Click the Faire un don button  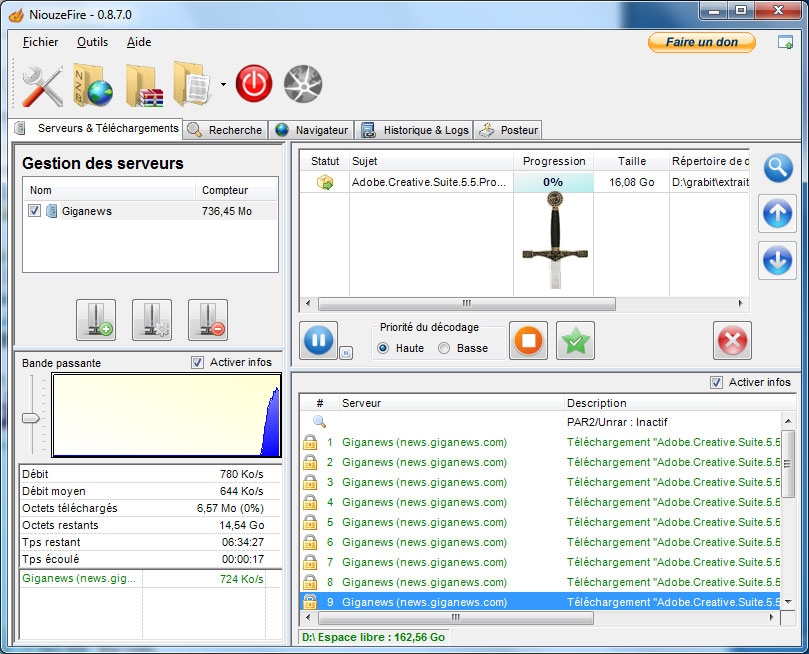[702, 42]
